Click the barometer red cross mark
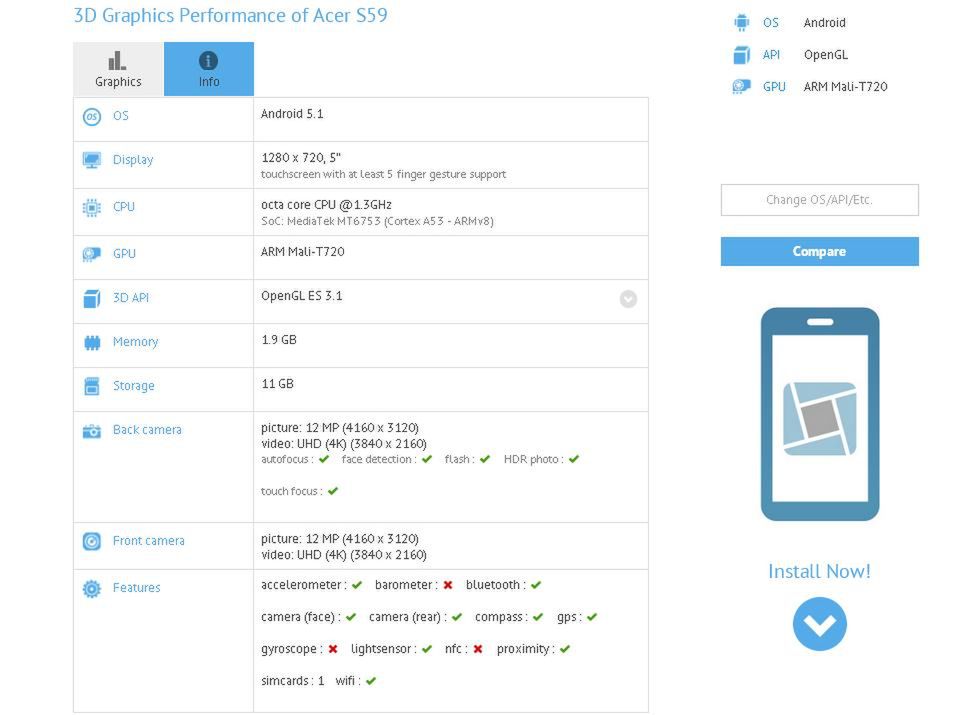This screenshot has height=715, width=964. tap(448, 585)
